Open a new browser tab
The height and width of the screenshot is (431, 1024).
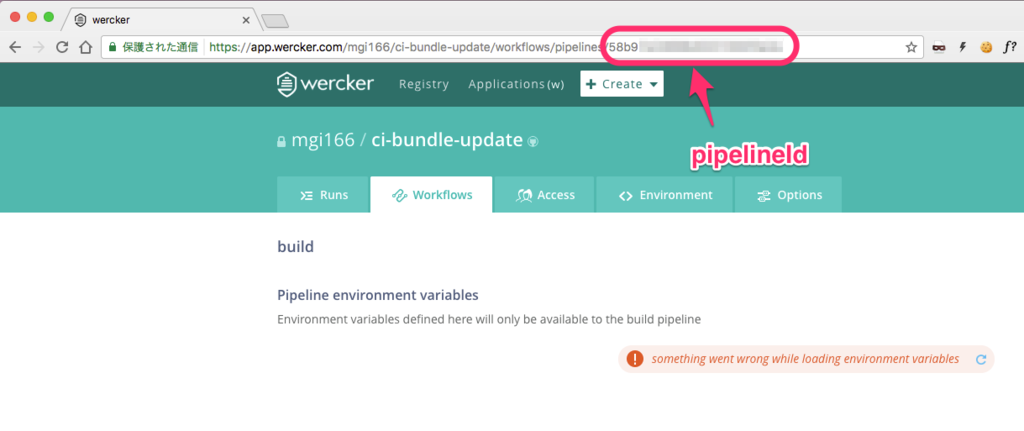click(276, 21)
